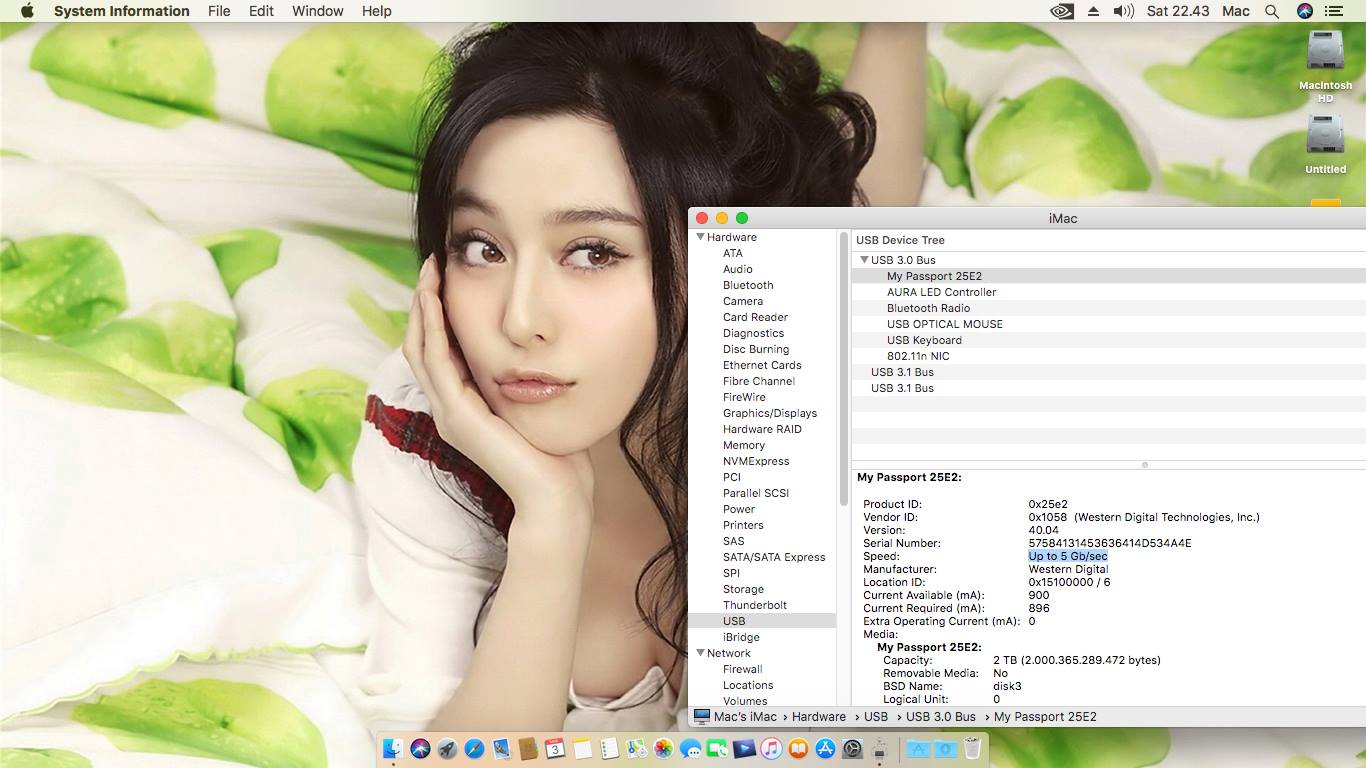Open Calendar icon in the Dock
Viewport: 1366px width, 768px height.
pos(555,748)
